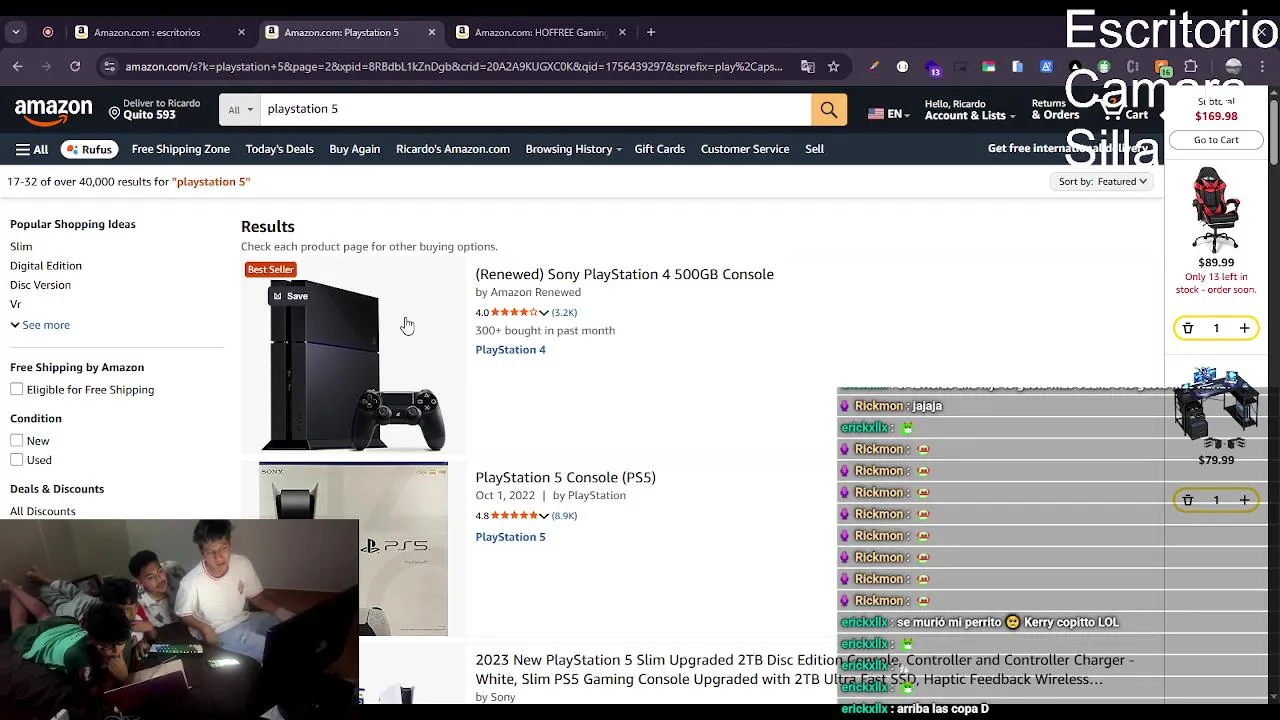Click the browser address bar URL

(454, 67)
